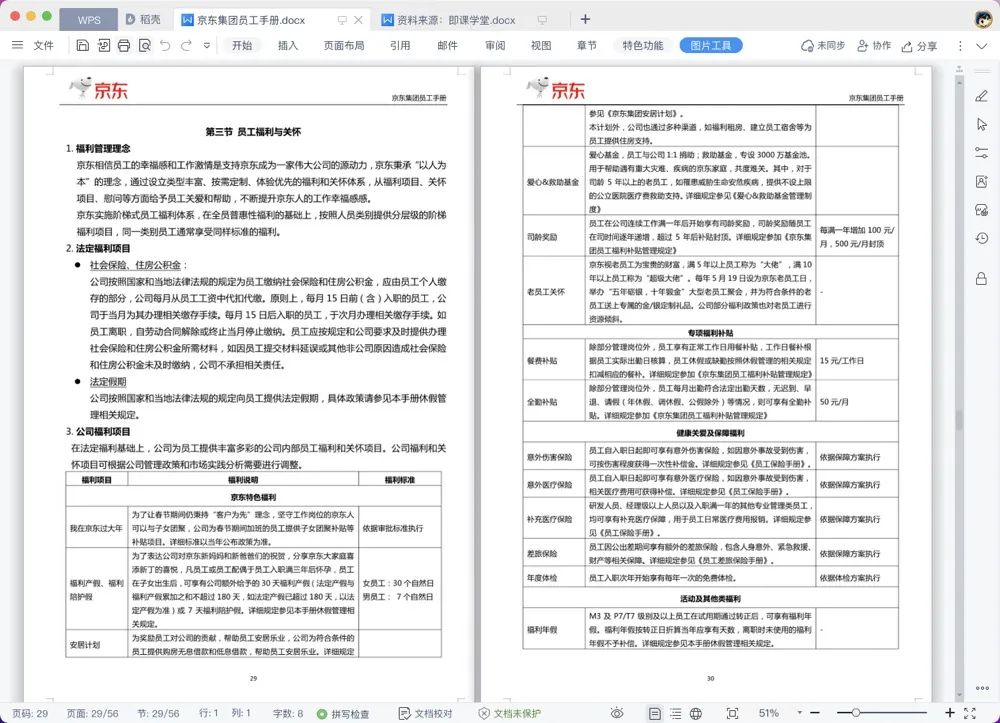Close the 京东集团员工手册.docx tab

(358, 20)
